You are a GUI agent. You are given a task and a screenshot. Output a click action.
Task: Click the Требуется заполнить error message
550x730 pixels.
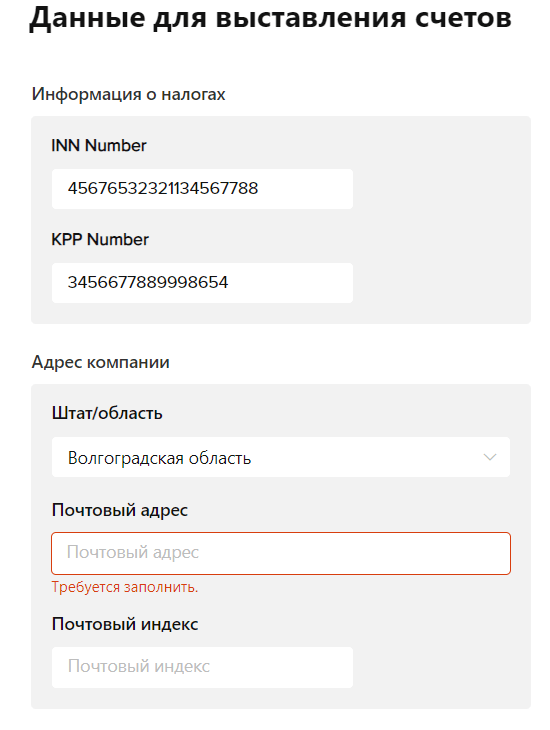tap(125, 588)
